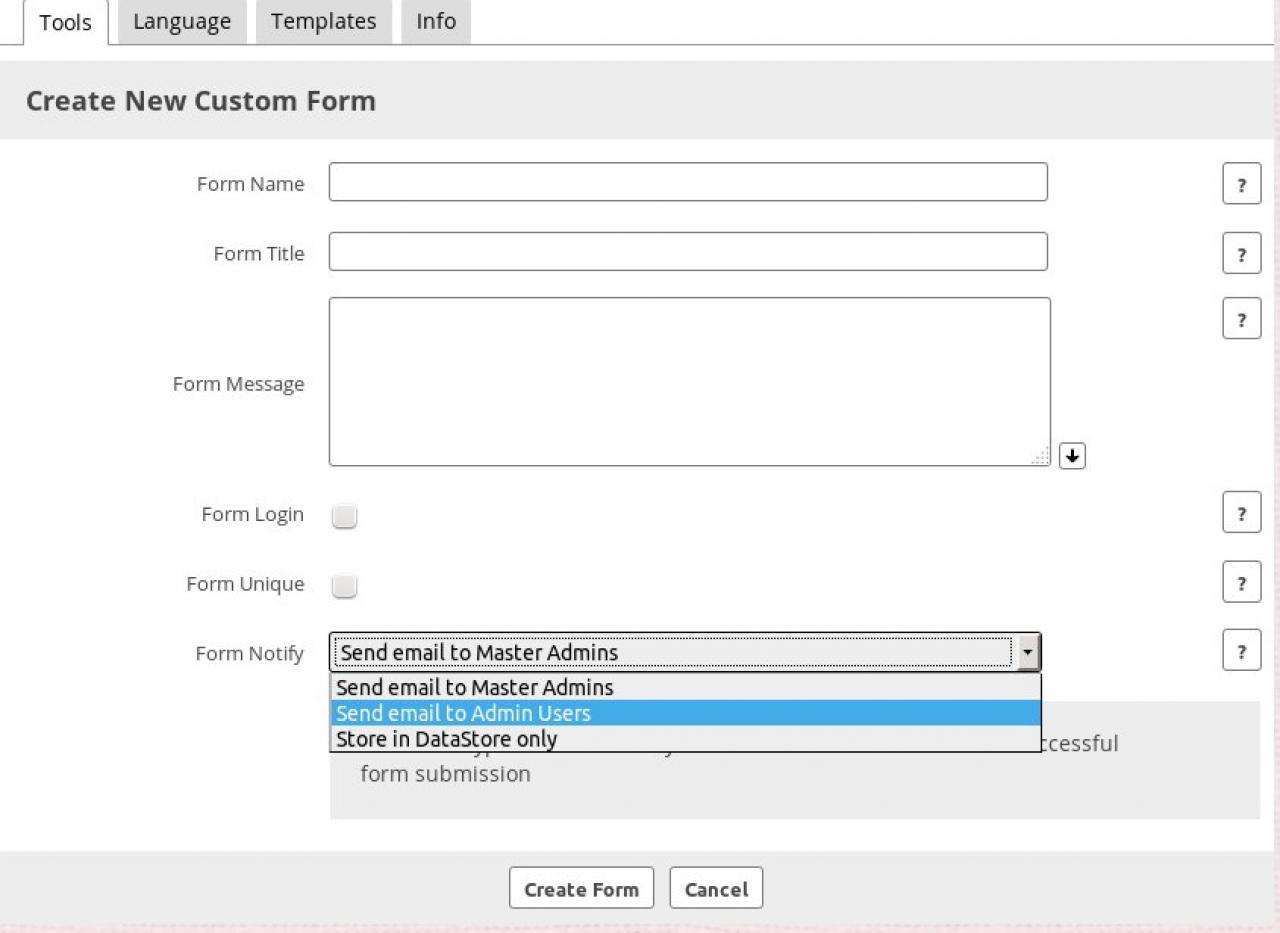
Task: Click the help icon for Form Login
Action: click(1241, 513)
